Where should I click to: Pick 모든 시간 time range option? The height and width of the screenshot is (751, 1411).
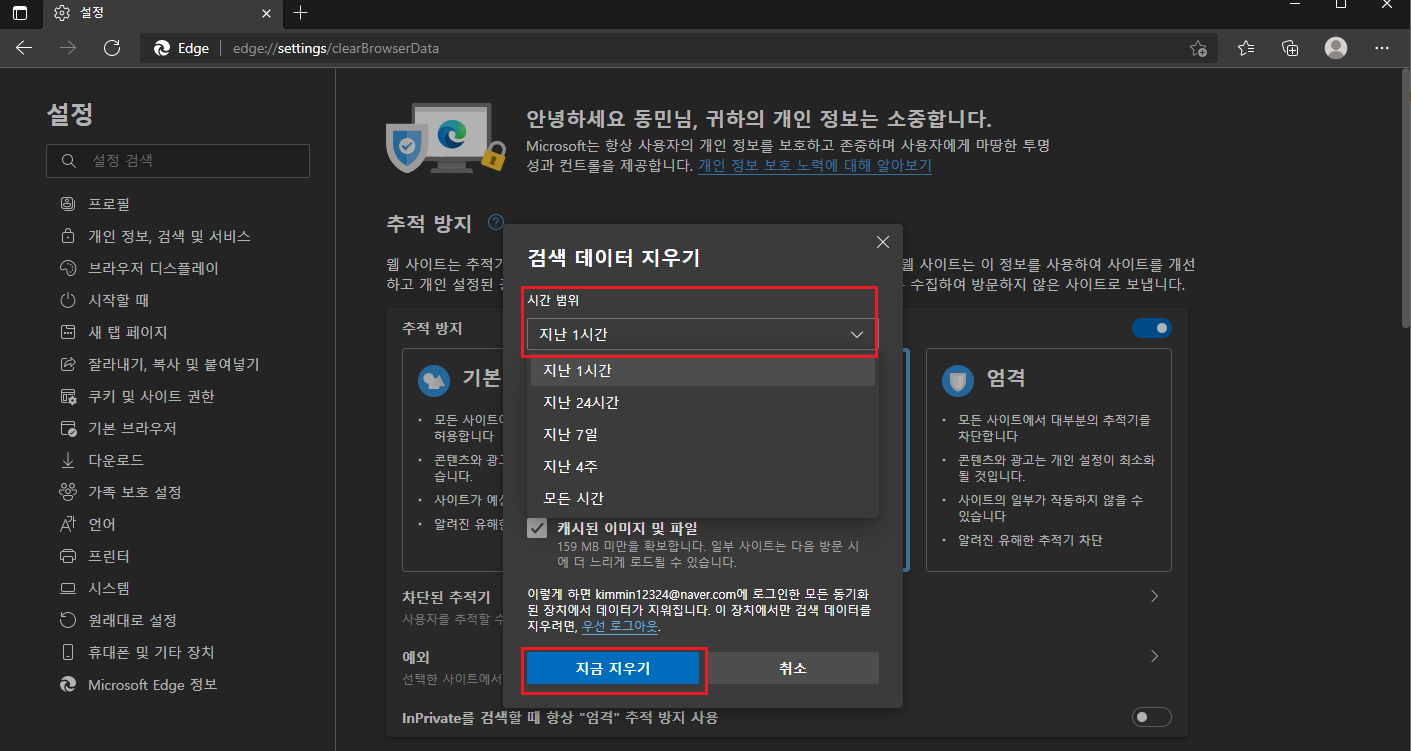click(x=702, y=498)
